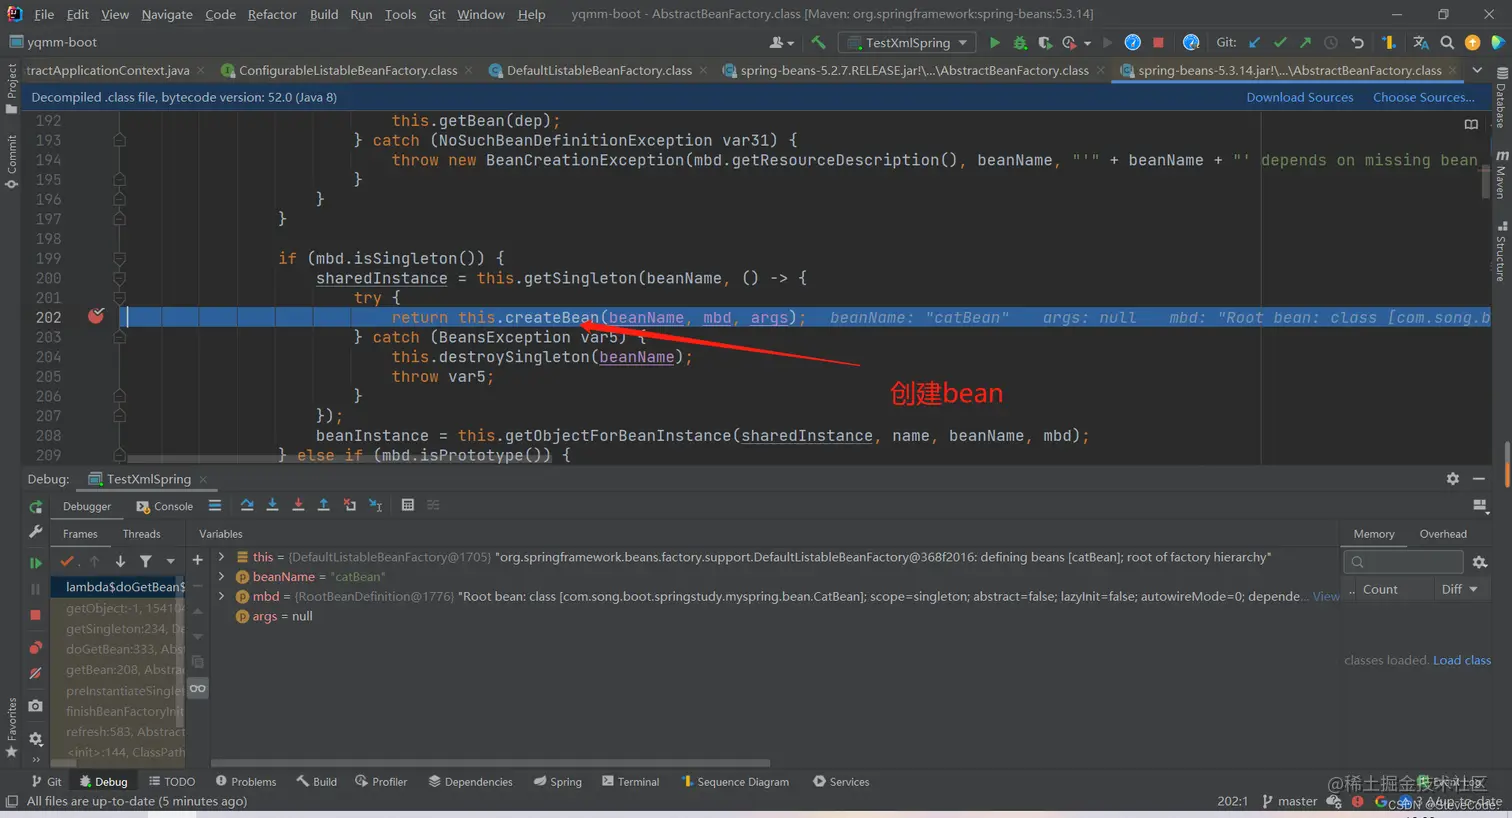Screen dimensions: 1512x818
Task: Expand the beanName variable node
Action: pyautogui.click(x=222, y=577)
